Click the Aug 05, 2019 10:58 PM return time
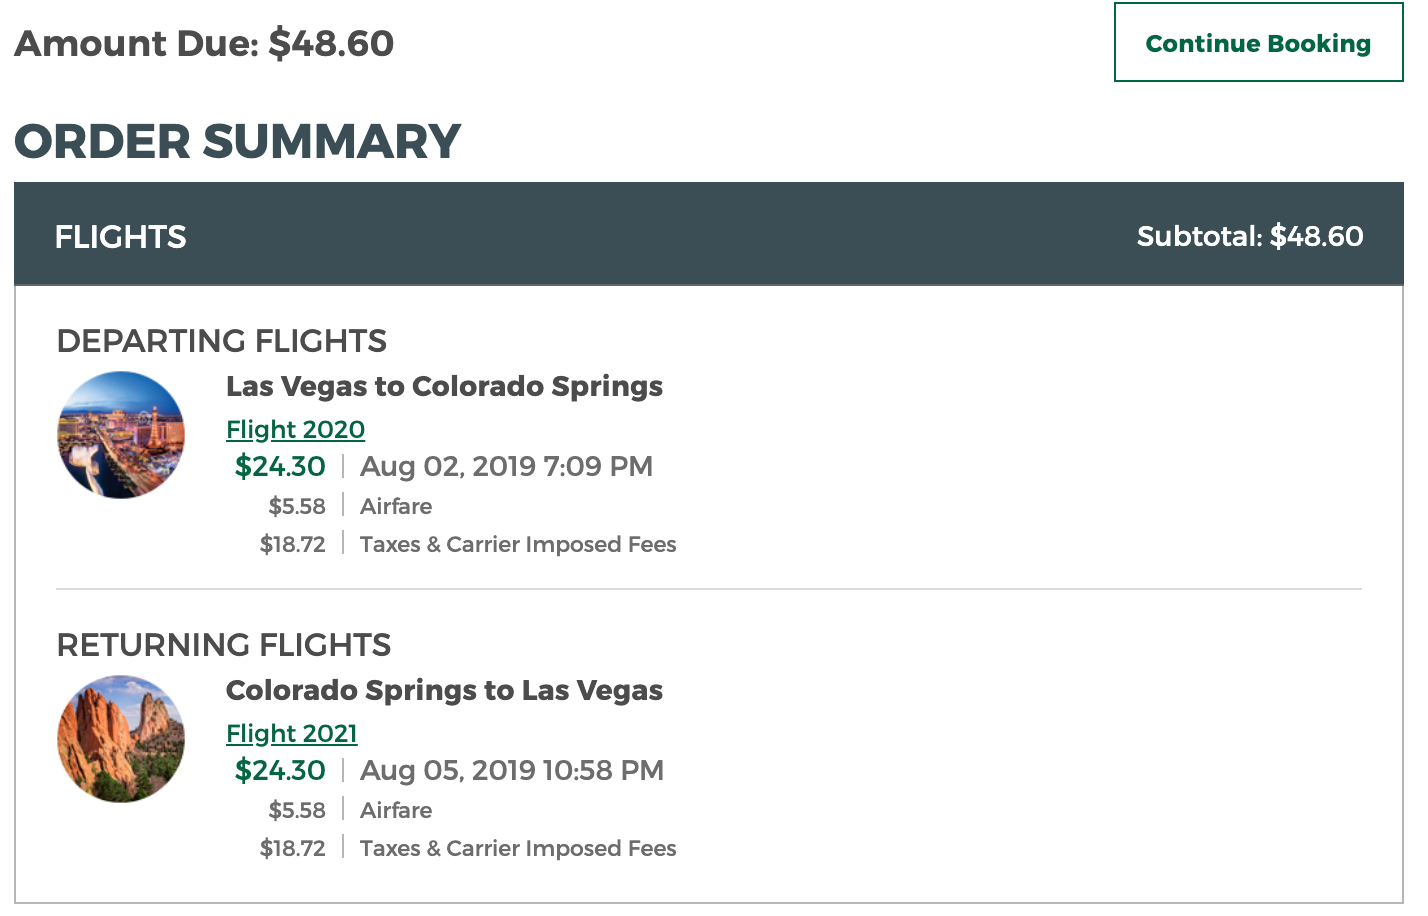1428x916 pixels. click(511, 770)
